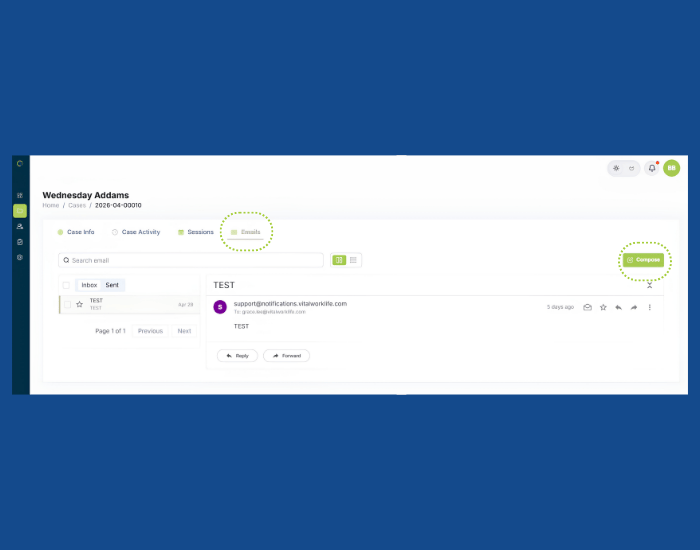Open the Emails tab

246,232
